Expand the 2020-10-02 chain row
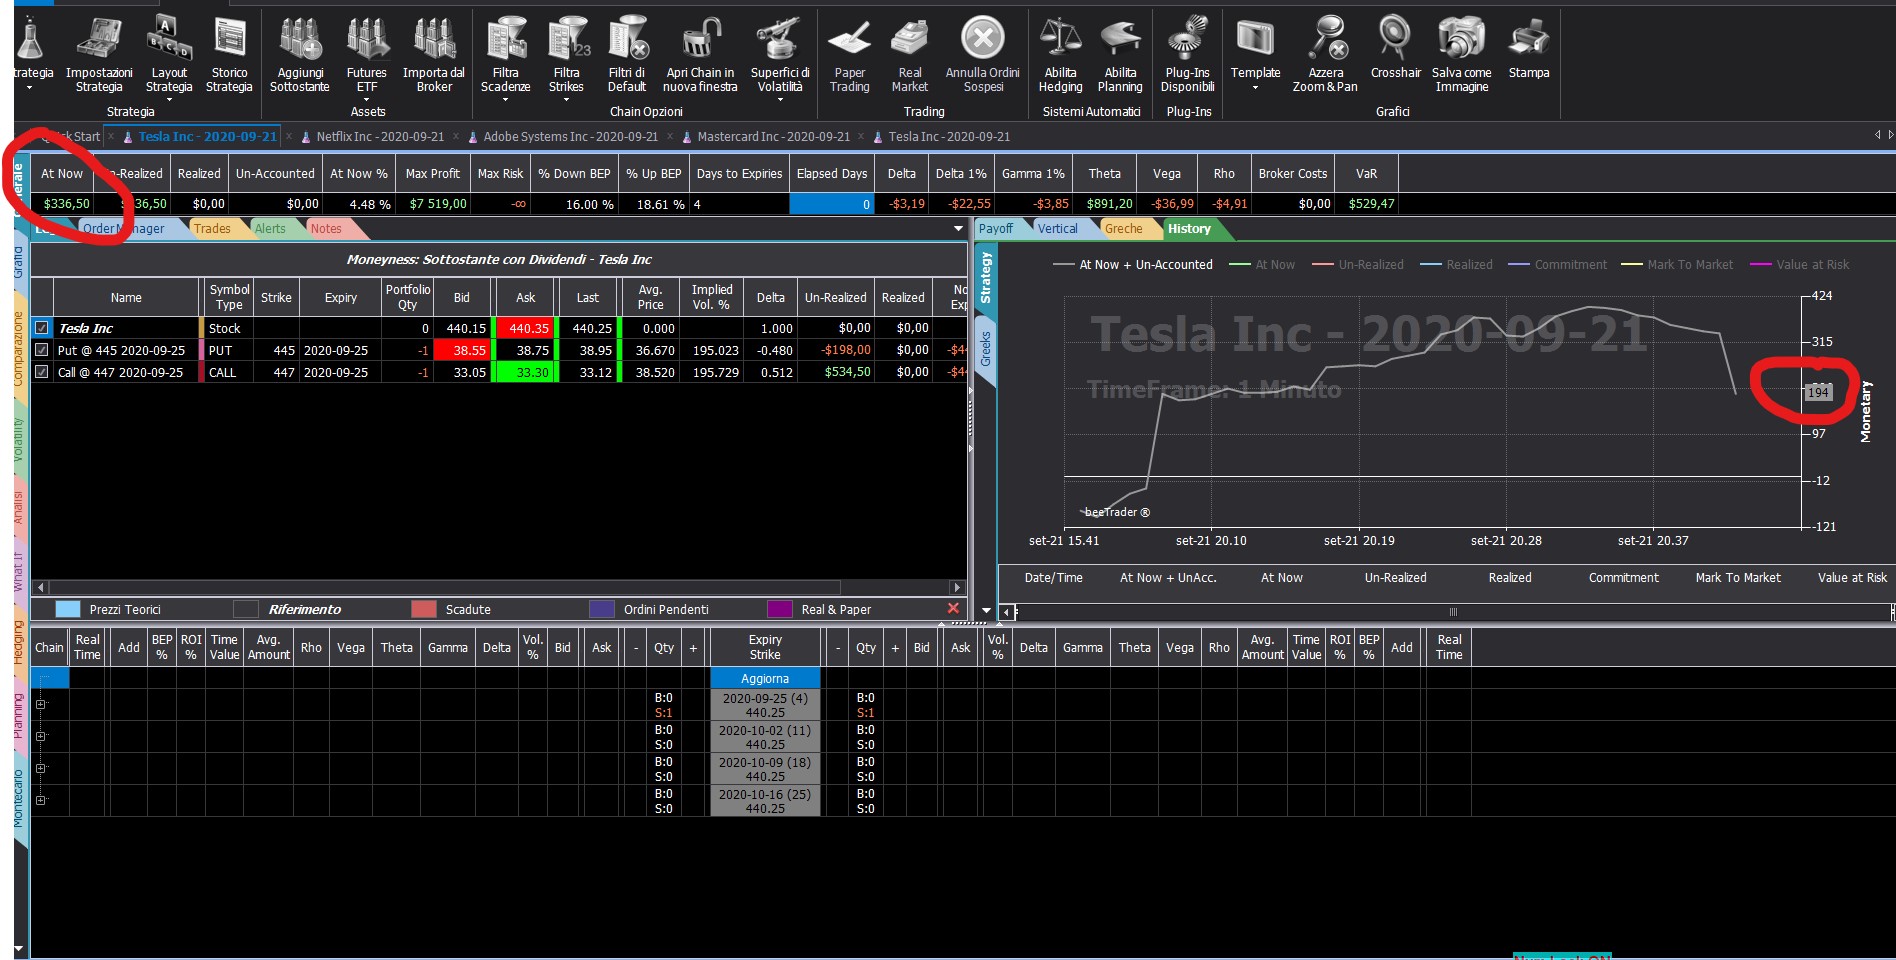Screen dimensions: 1896x960 pyautogui.click(x=41, y=737)
